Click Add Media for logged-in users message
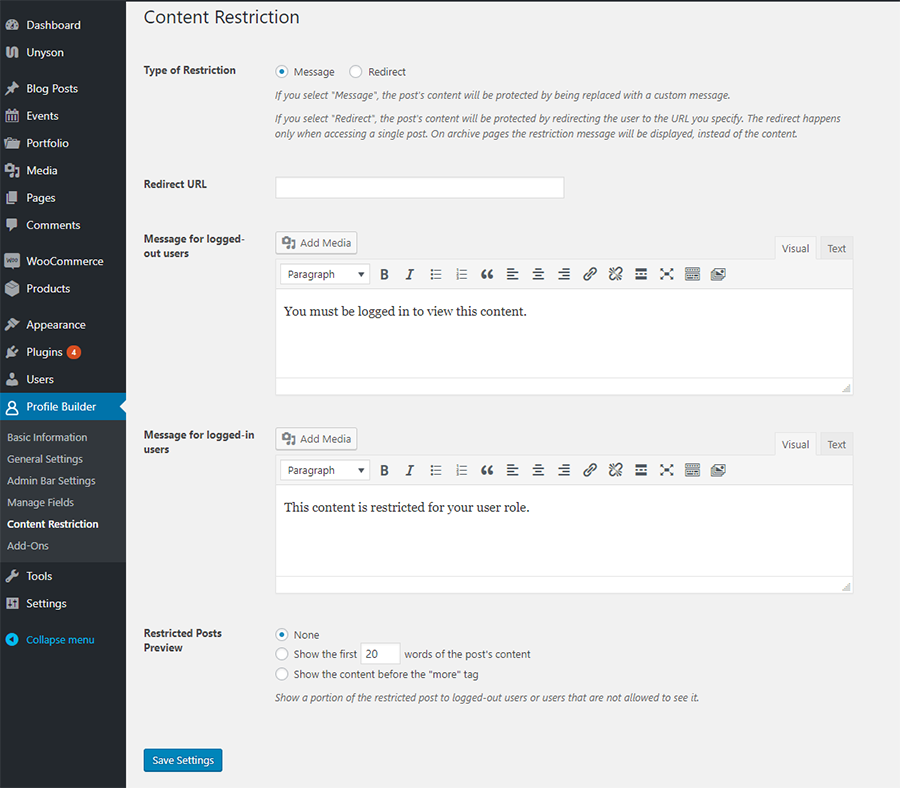This screenshot has width=900, height=788. pos(316,439)
